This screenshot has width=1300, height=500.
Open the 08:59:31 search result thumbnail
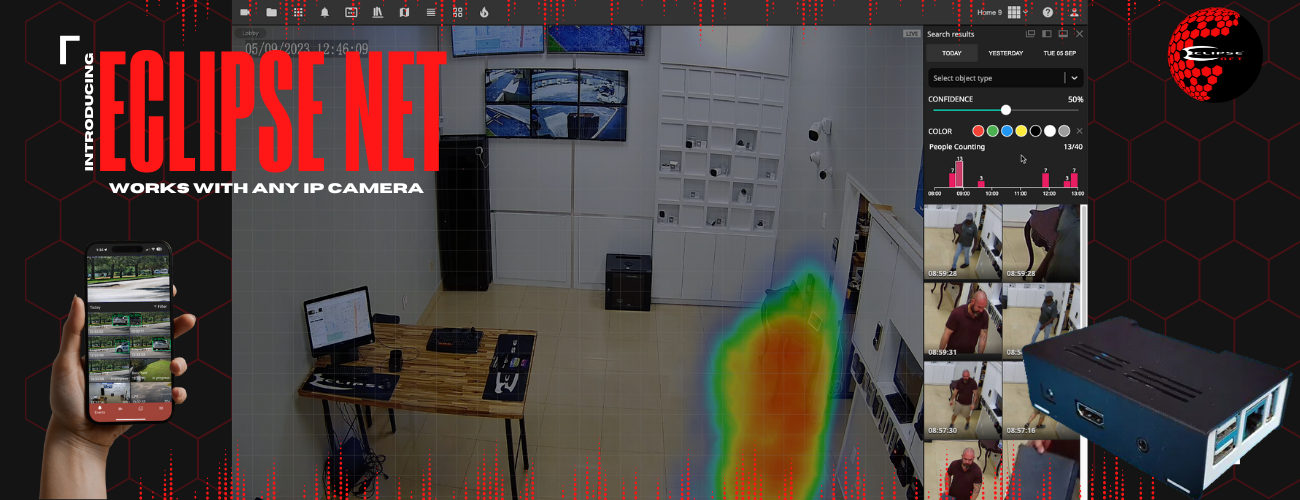tap(963, 320)
